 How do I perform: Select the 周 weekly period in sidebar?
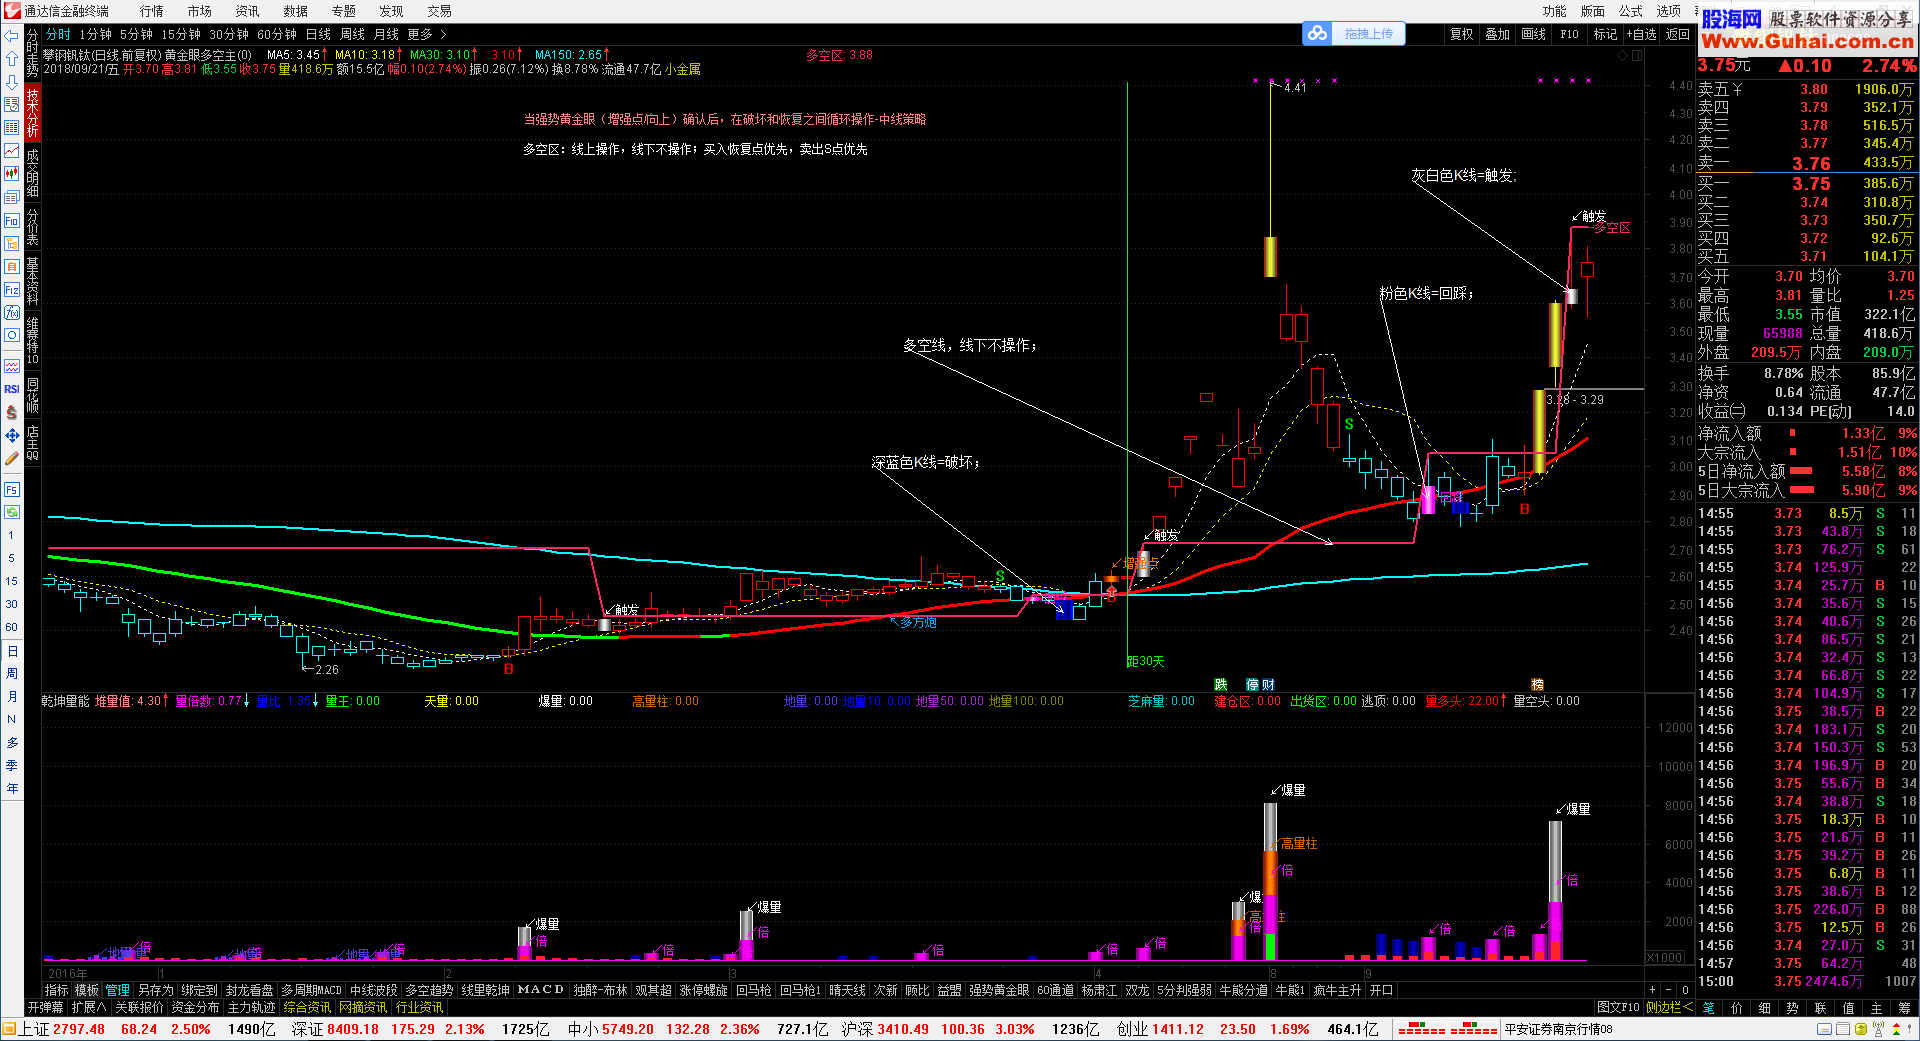pos(12,674)
